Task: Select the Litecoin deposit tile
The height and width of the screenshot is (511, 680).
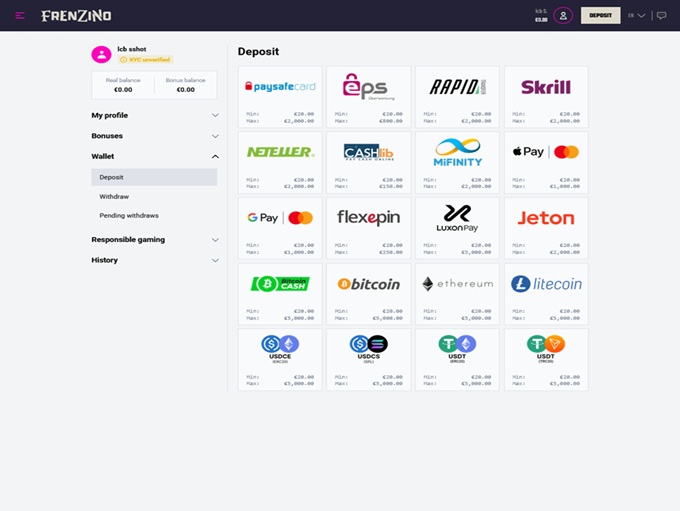Action: (546, 284)
